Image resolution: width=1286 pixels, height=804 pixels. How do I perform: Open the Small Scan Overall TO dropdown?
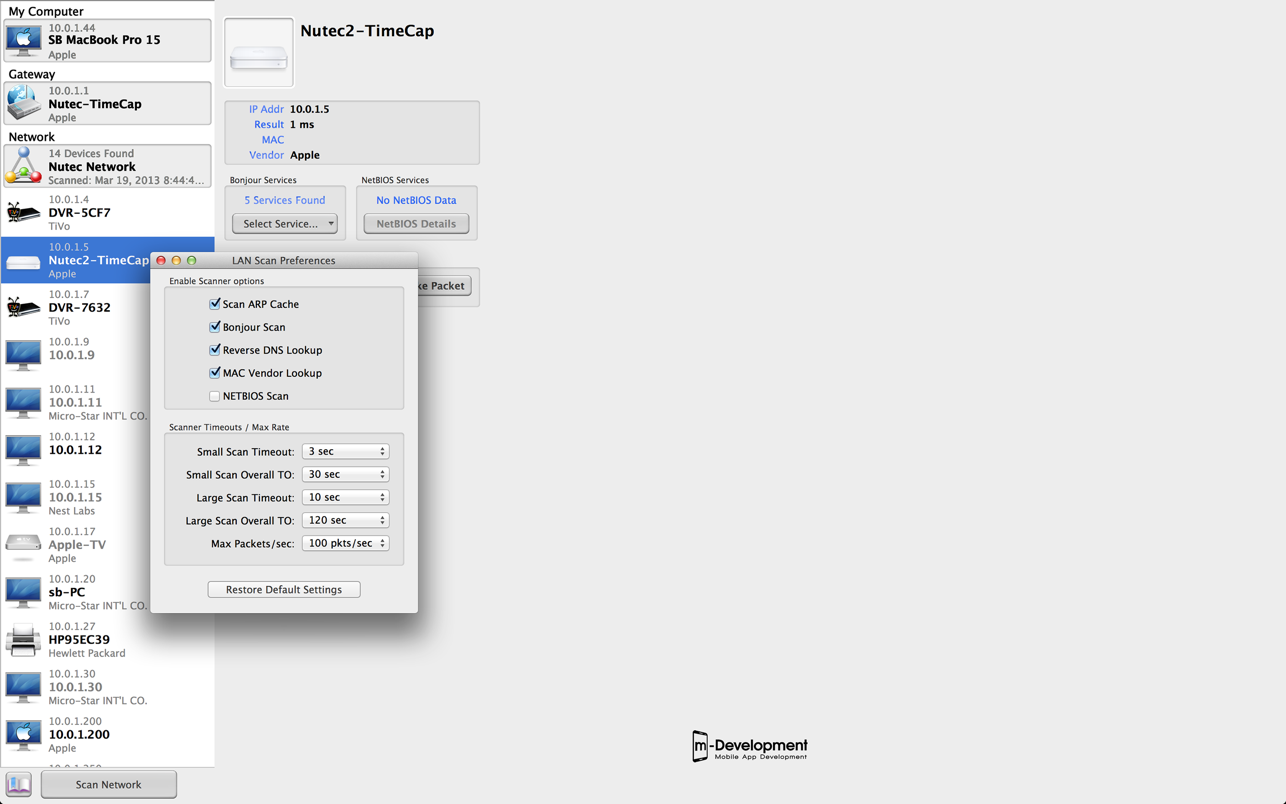coord(345,475)
